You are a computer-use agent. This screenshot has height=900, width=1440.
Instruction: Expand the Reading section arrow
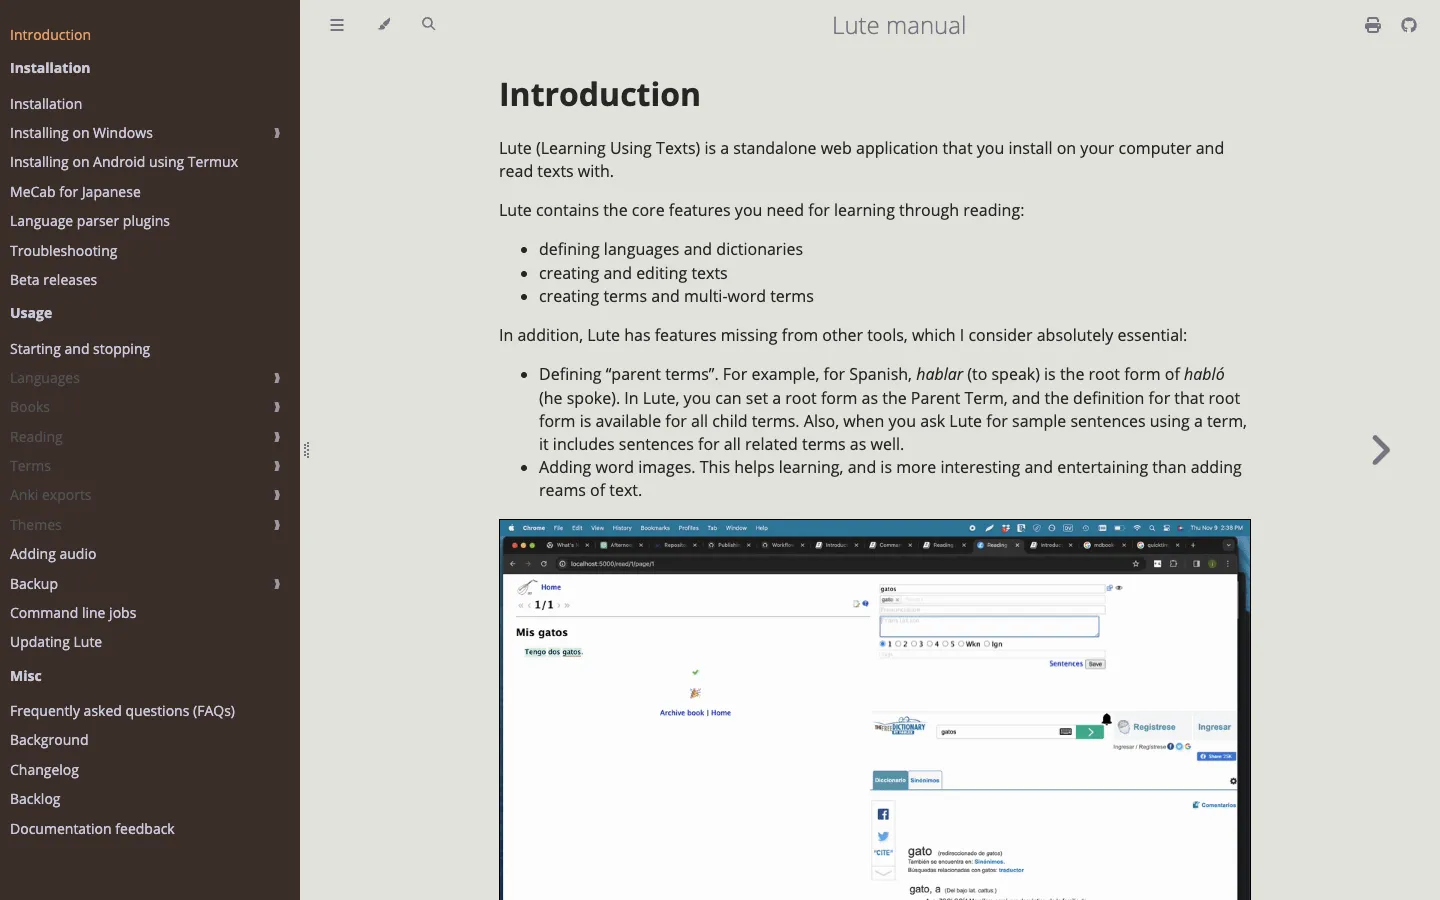coord(277,438)
